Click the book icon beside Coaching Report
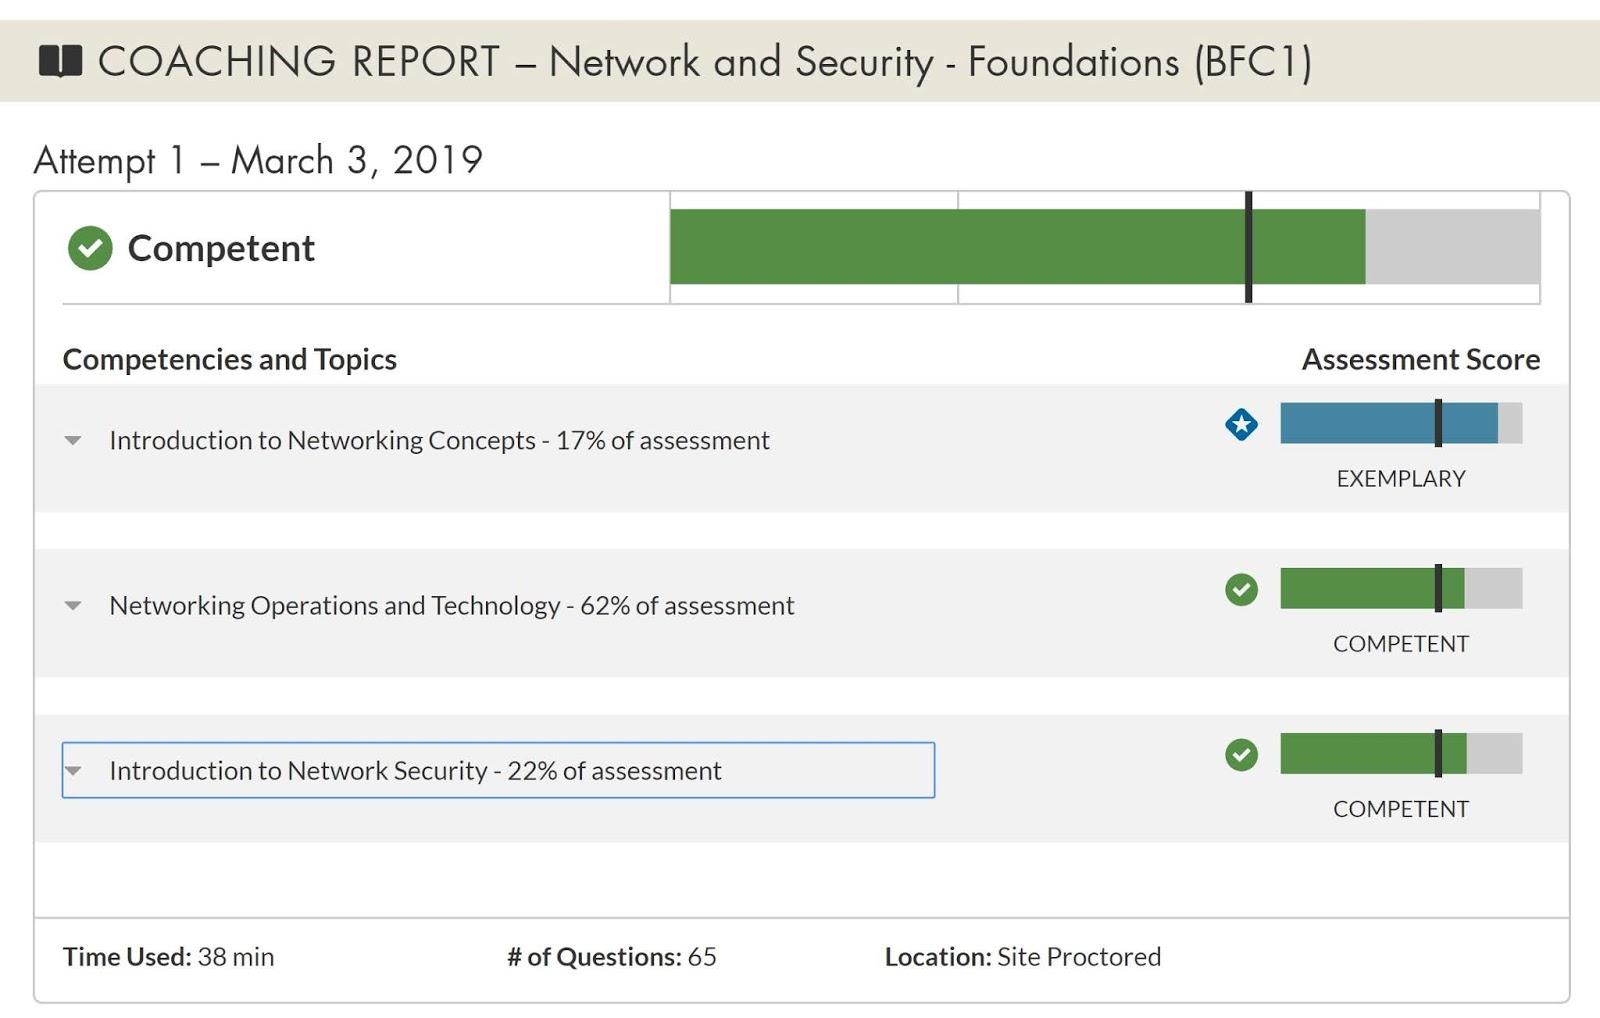Viewport: 1600px width, 1018px height. 60,62
